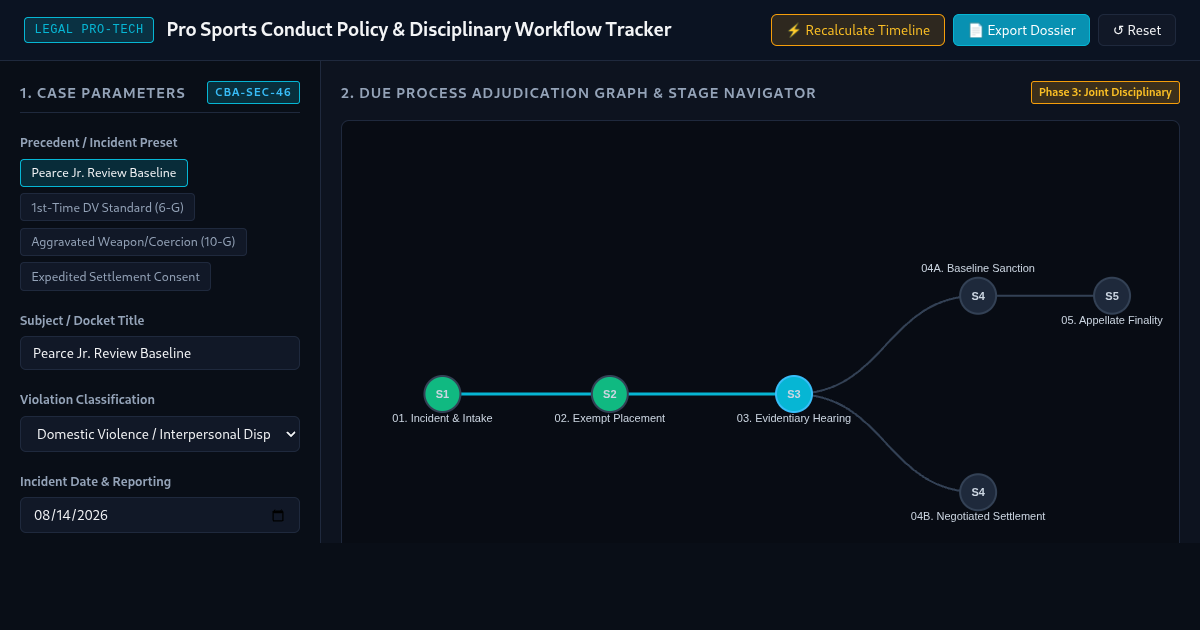Click the '02. Exempt Placement' label

tap(610, 418)
